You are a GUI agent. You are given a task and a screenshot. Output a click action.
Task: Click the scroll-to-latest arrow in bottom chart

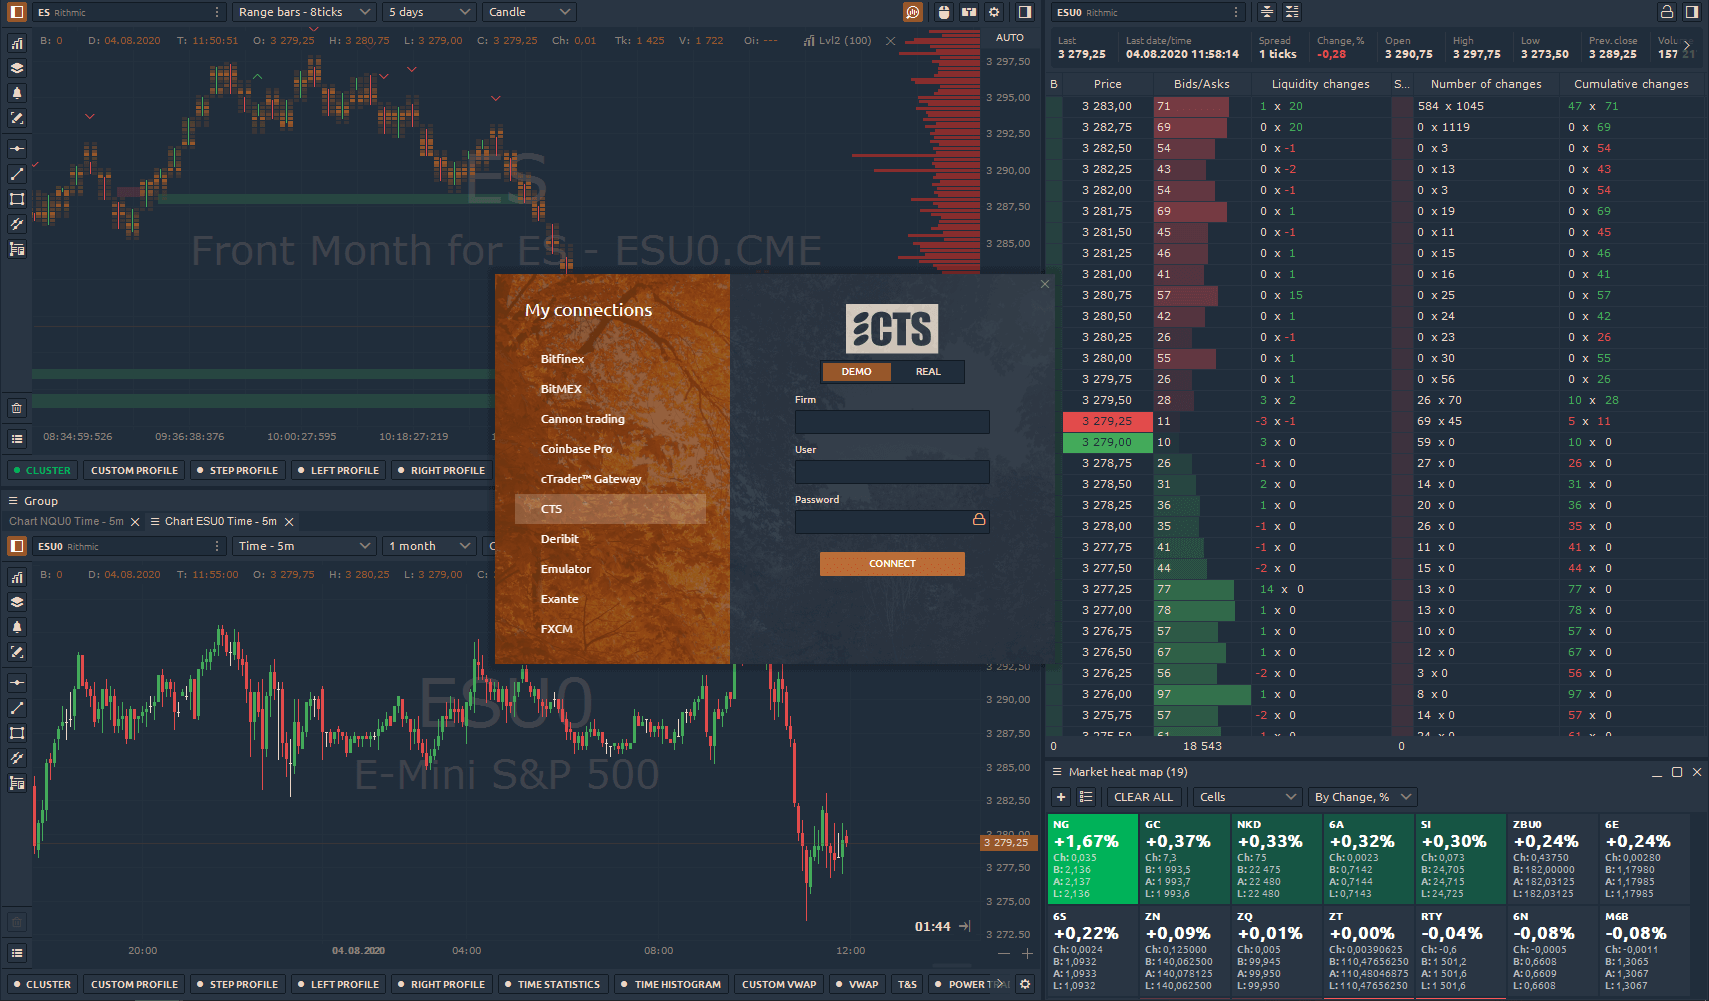click(965, 926)
